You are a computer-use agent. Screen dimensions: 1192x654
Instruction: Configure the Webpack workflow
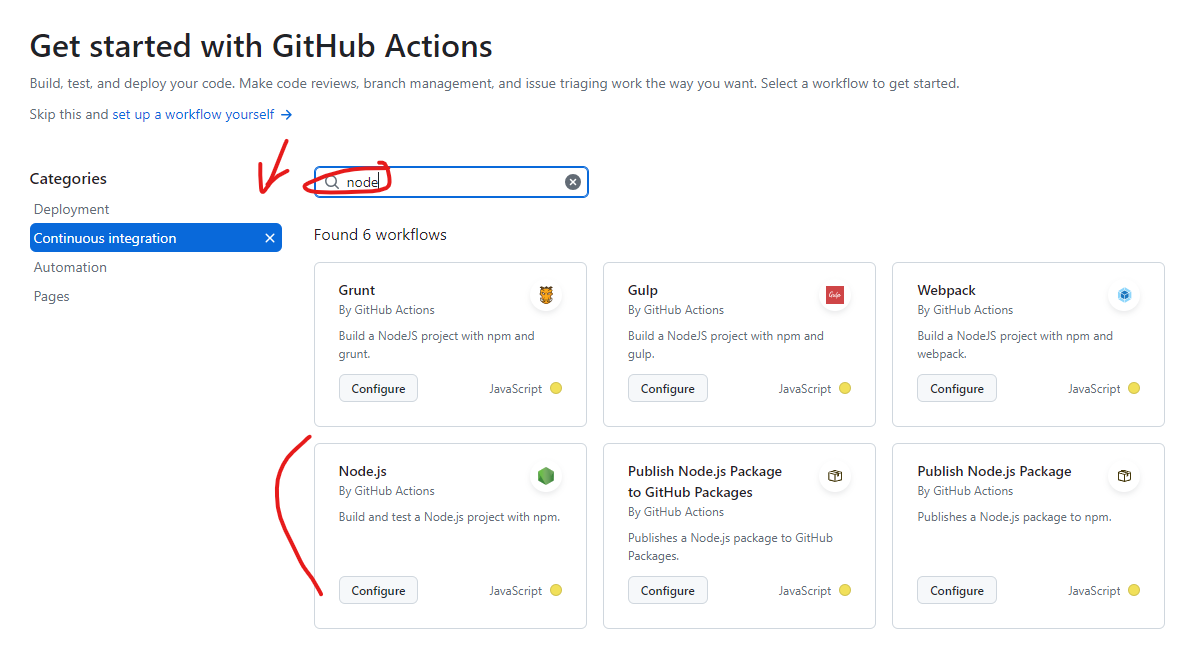click(x=956, y=389)
